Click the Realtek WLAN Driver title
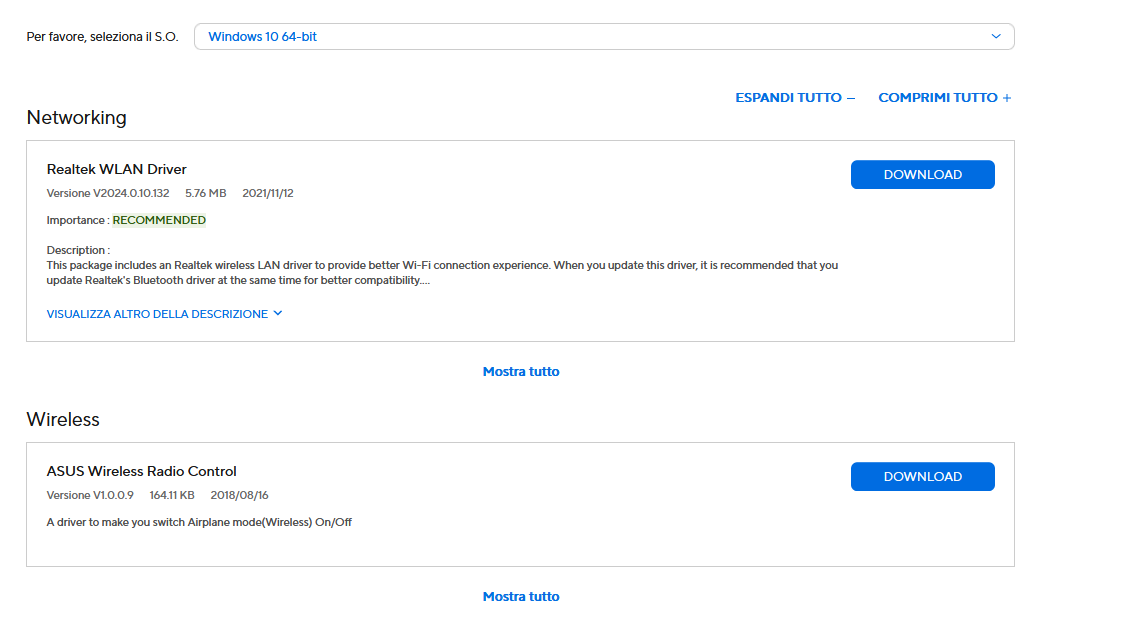Viewport: 1128px width, 625px height. (117, 169)
